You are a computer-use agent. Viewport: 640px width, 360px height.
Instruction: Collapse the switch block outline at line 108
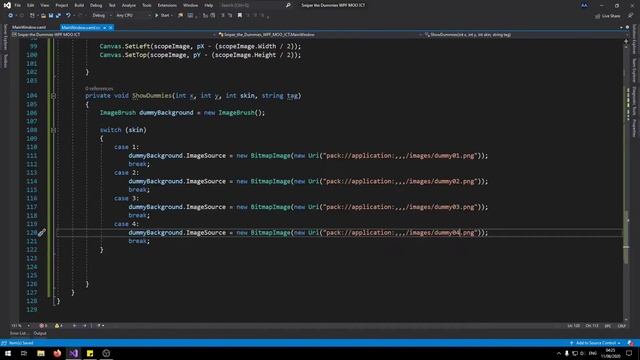click(53, 130)
